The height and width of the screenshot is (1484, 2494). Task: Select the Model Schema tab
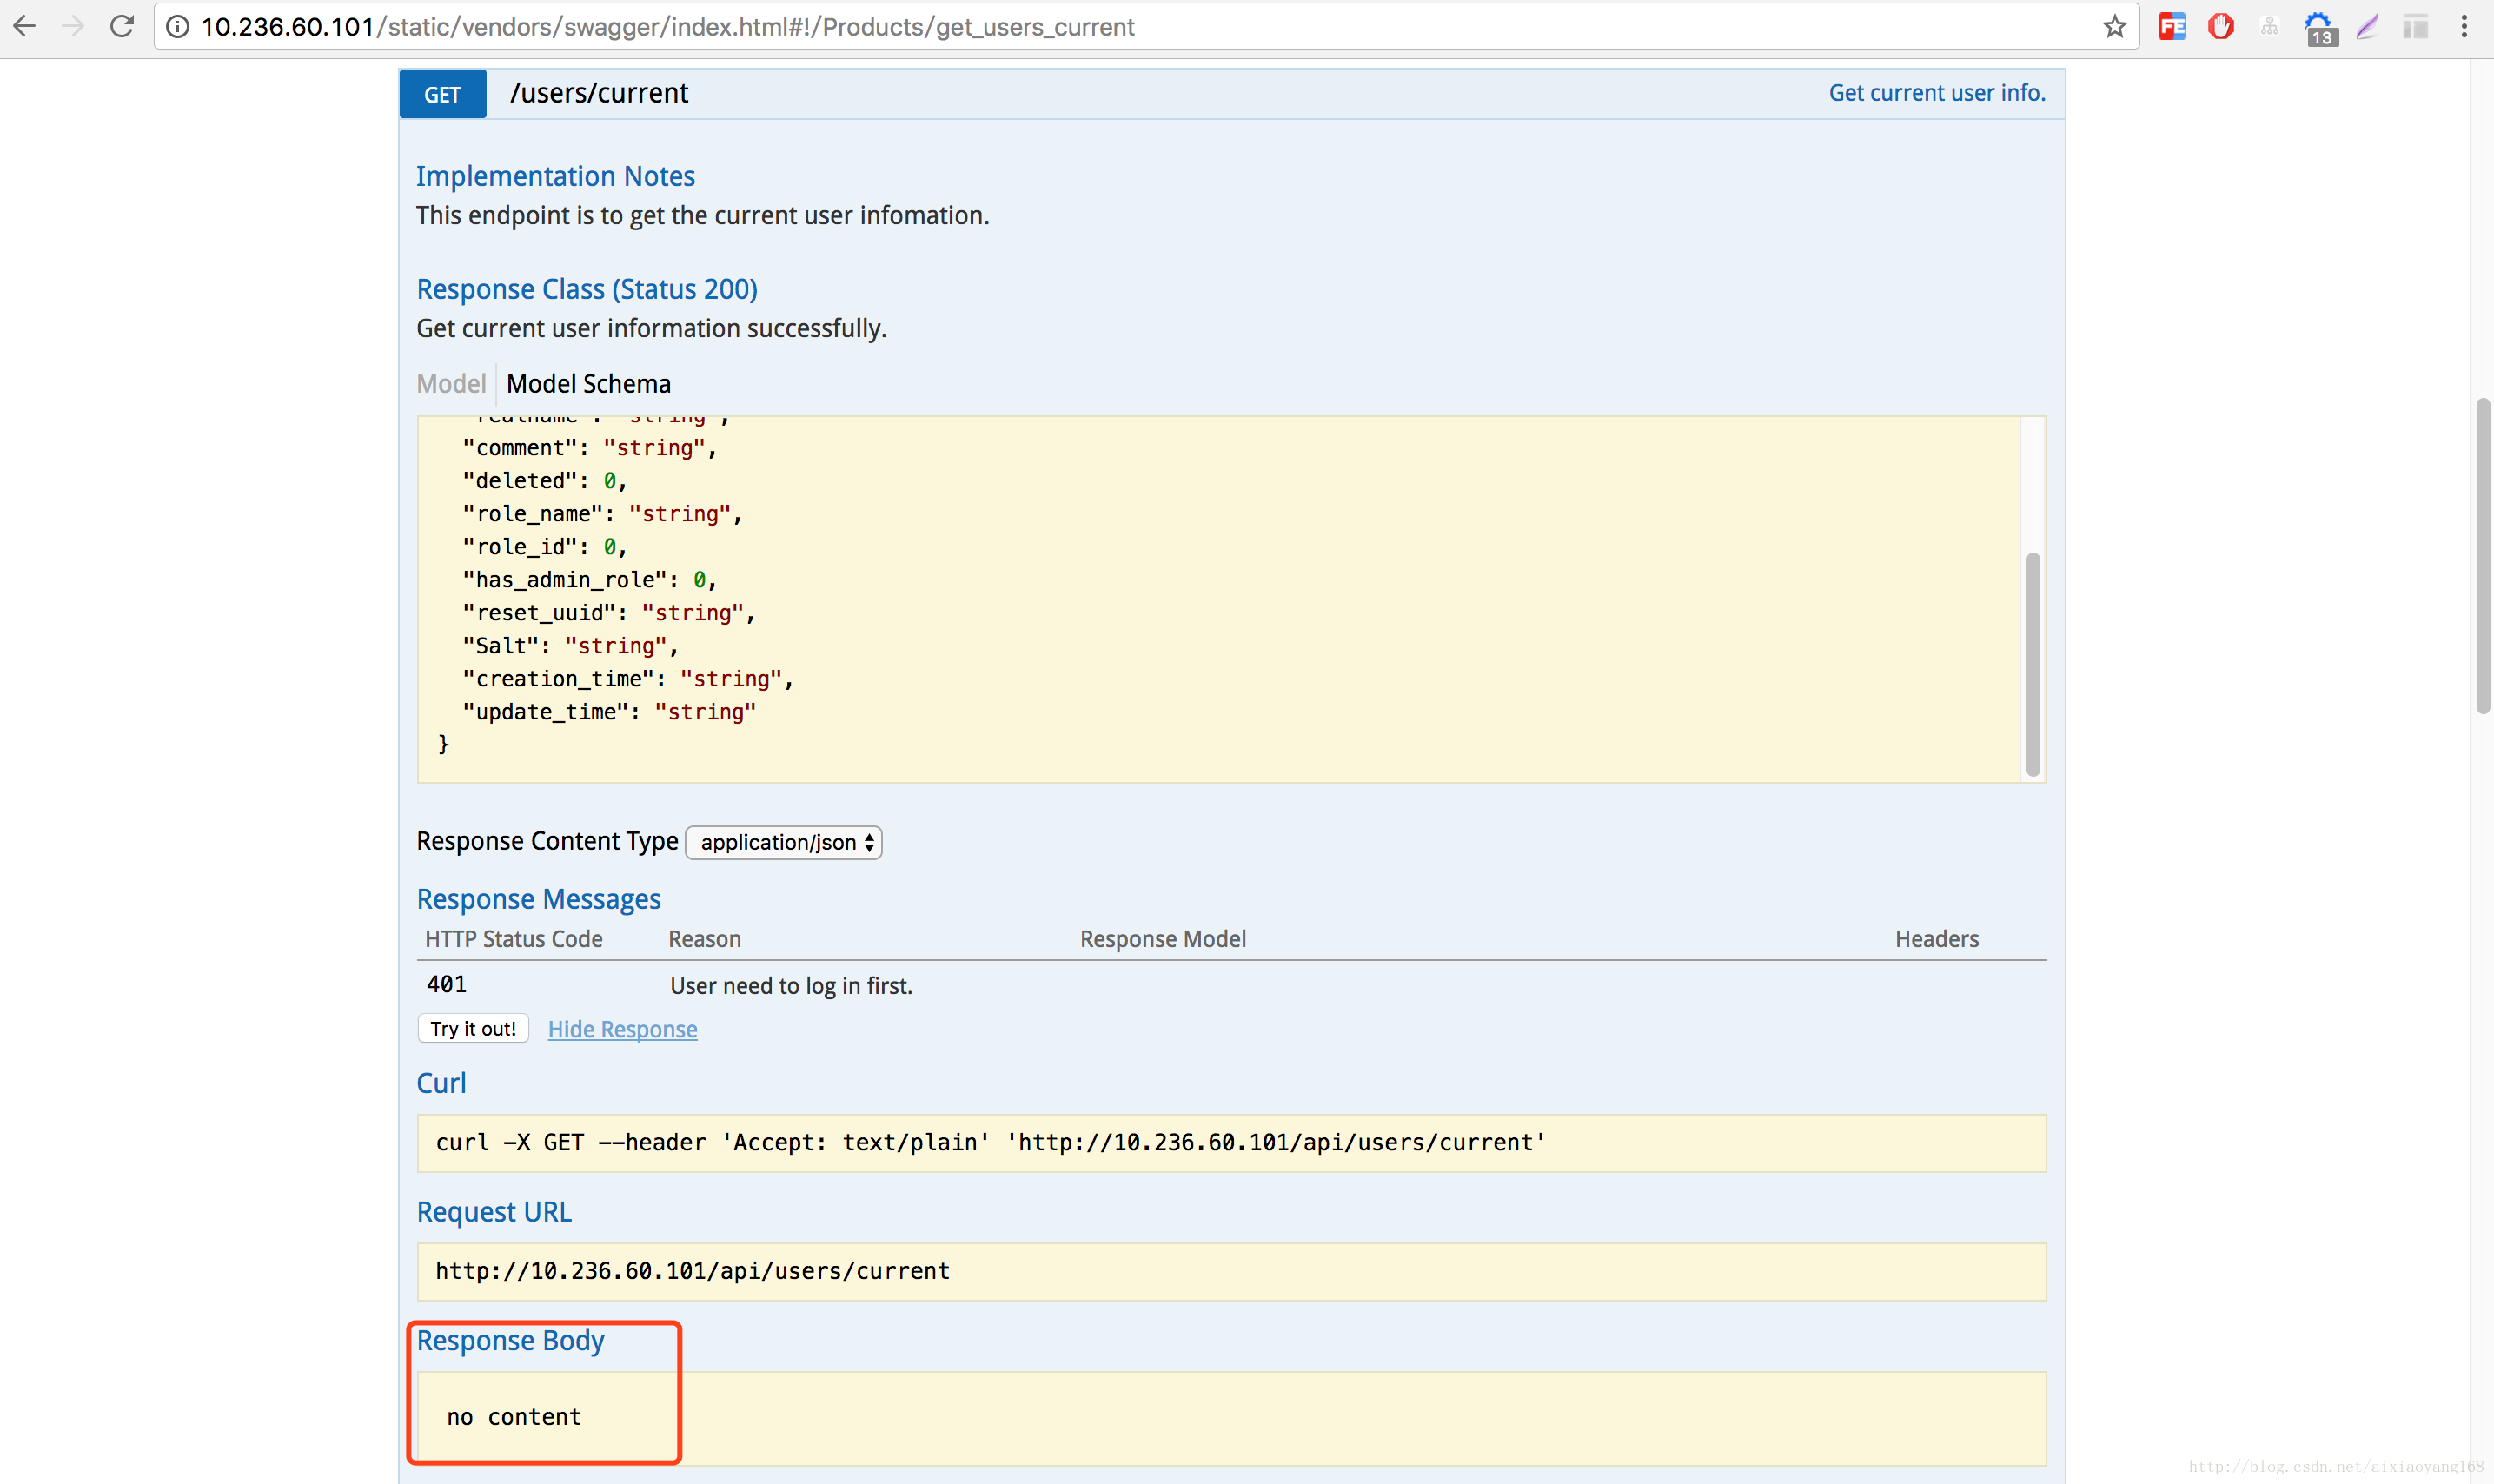coord(589,384)
